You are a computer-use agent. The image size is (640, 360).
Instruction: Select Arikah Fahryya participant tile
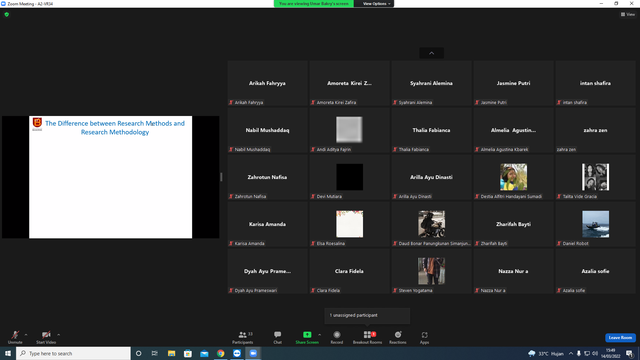pos(267,83)
